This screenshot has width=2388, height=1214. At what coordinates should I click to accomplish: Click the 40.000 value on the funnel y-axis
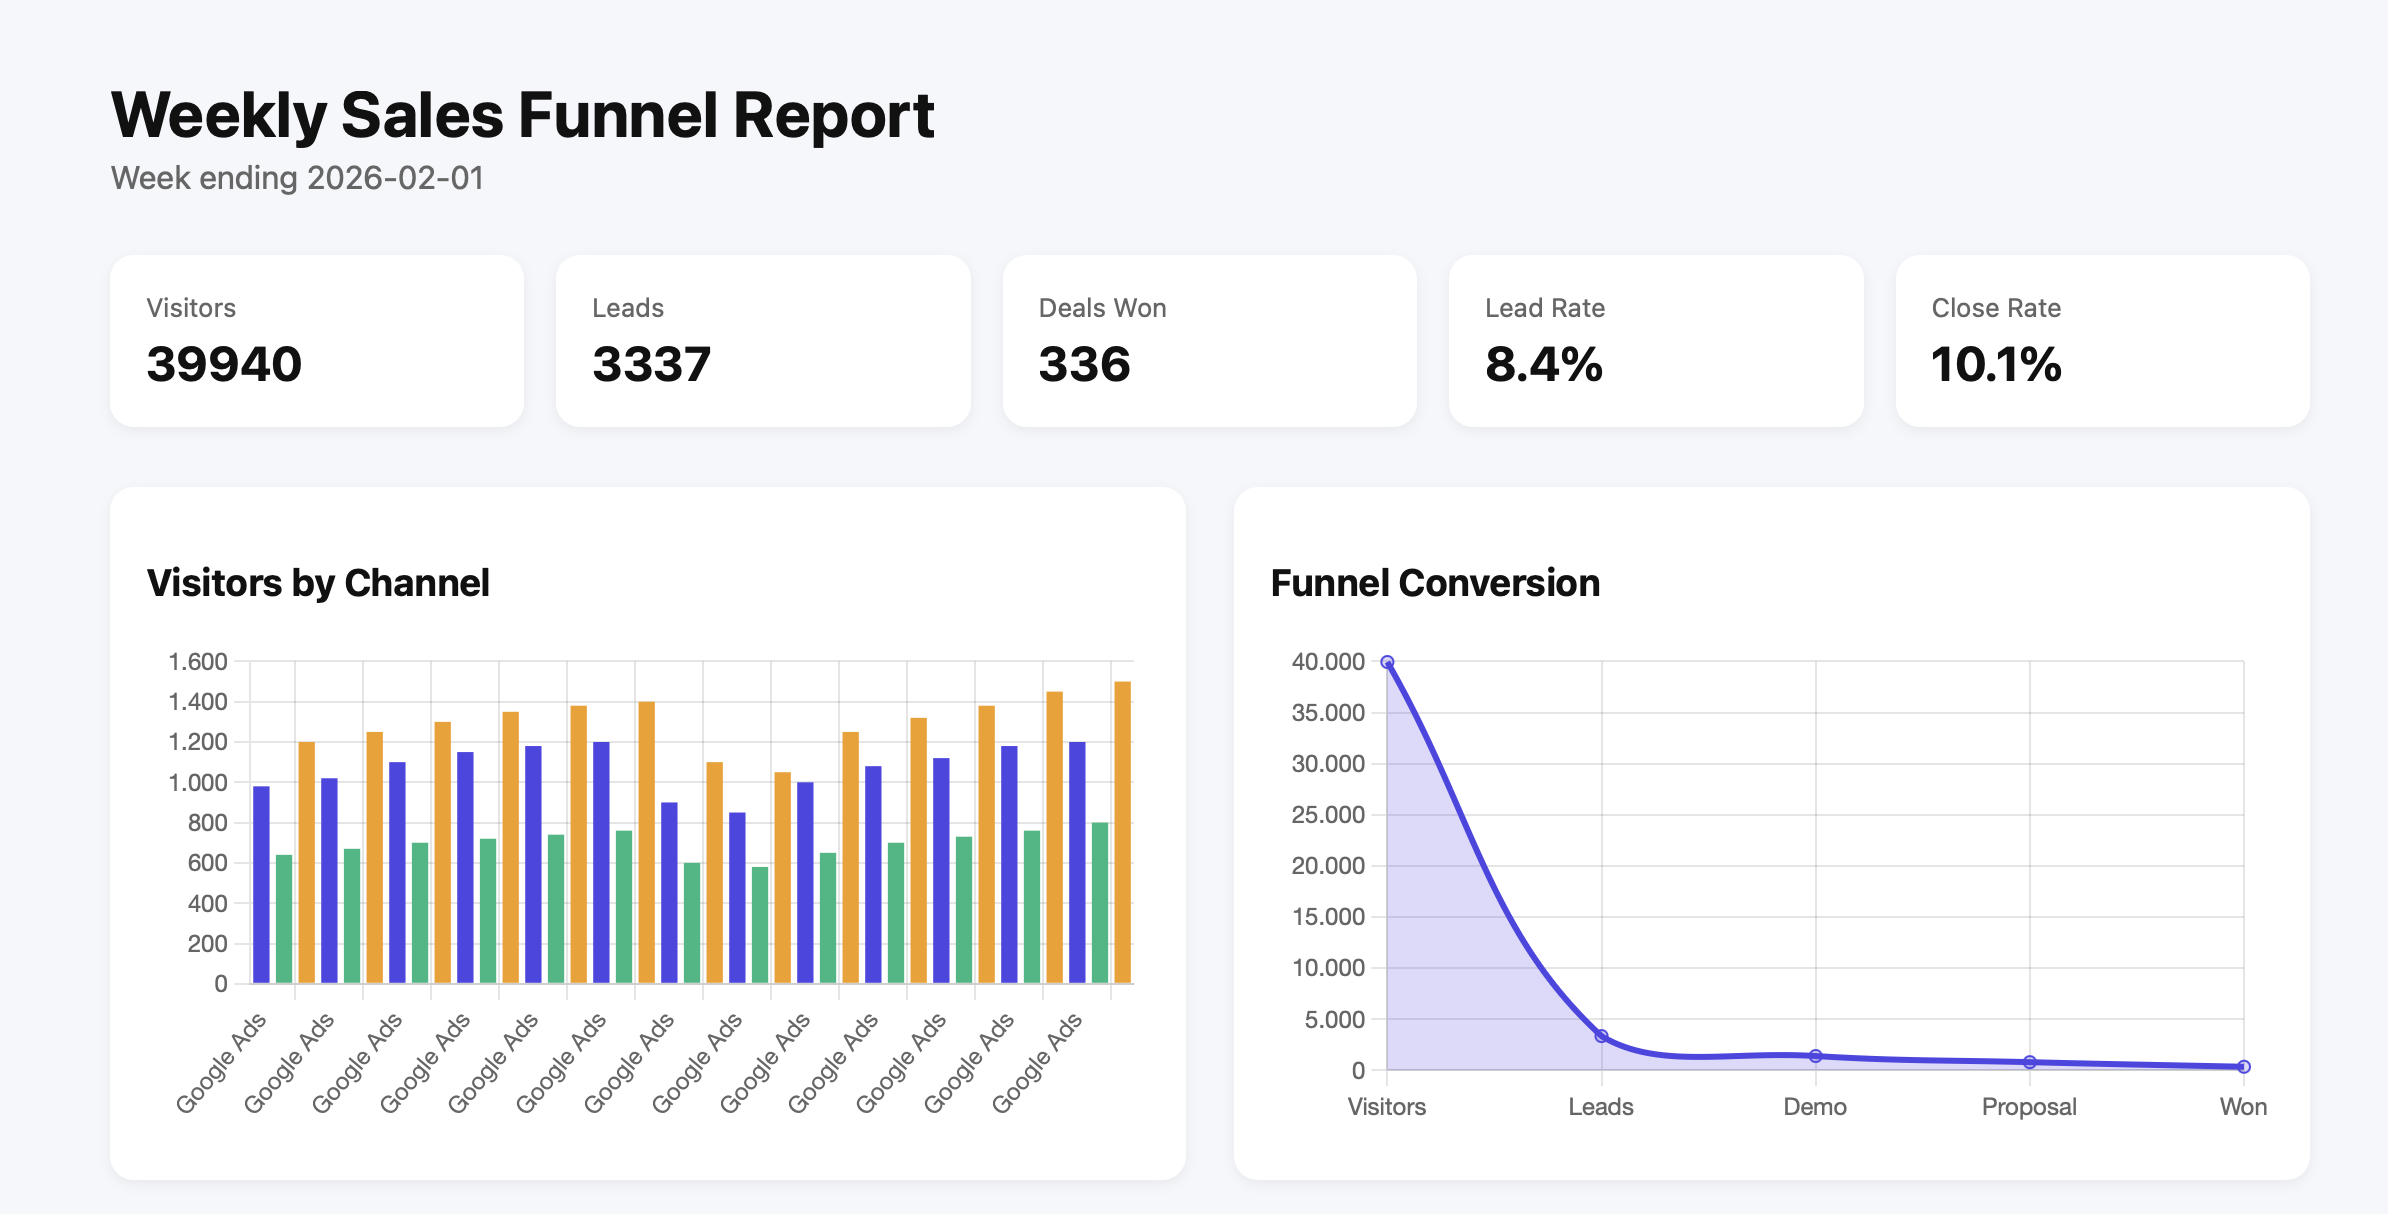(x=1327, y=661)
